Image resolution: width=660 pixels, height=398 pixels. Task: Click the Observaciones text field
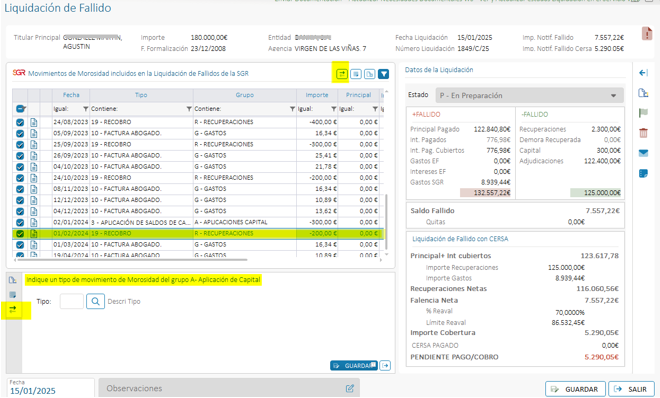[x=229, y=388]
